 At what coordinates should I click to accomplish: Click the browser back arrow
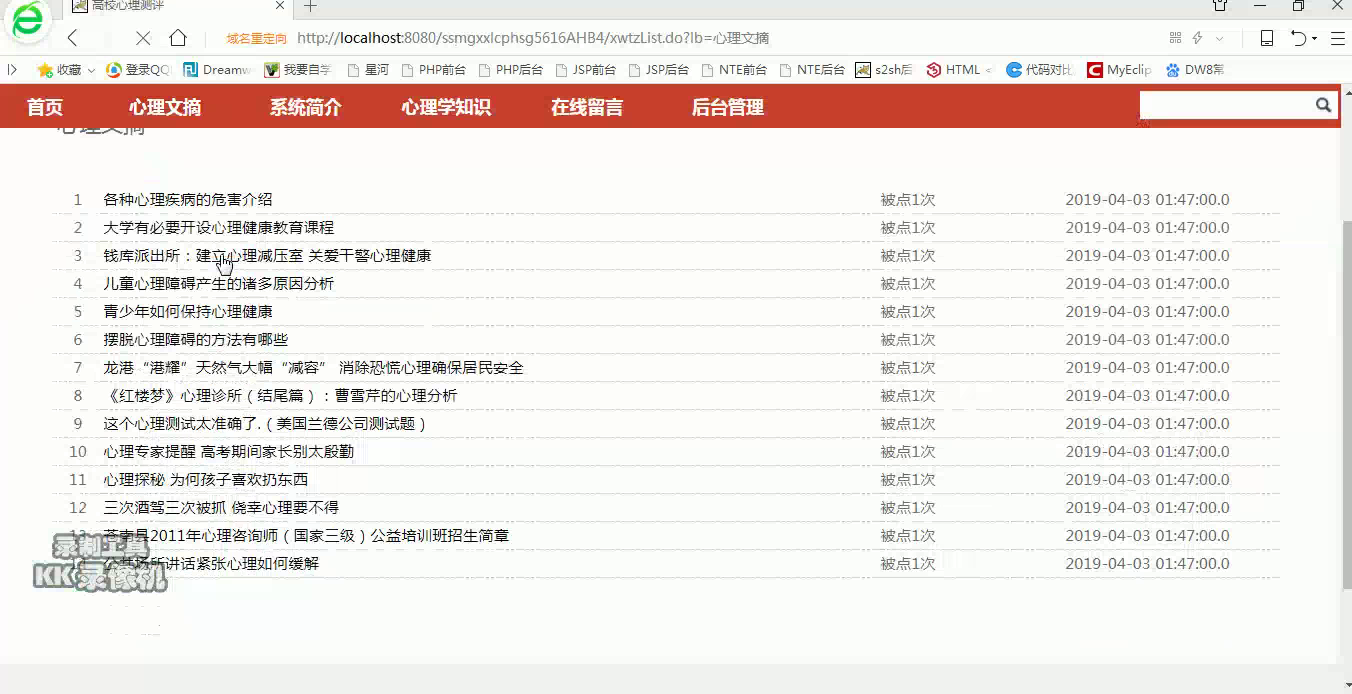point(72,38)
